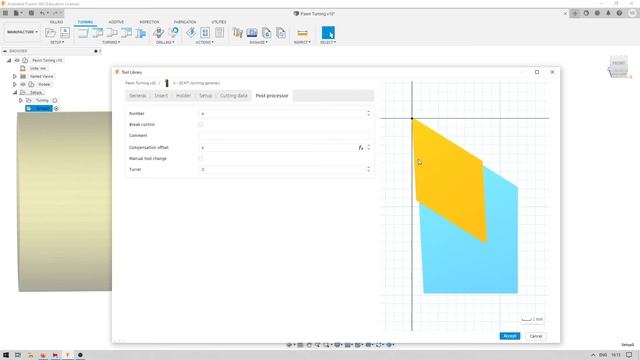Open the data panel grid icon

click(x=5, y=13)
